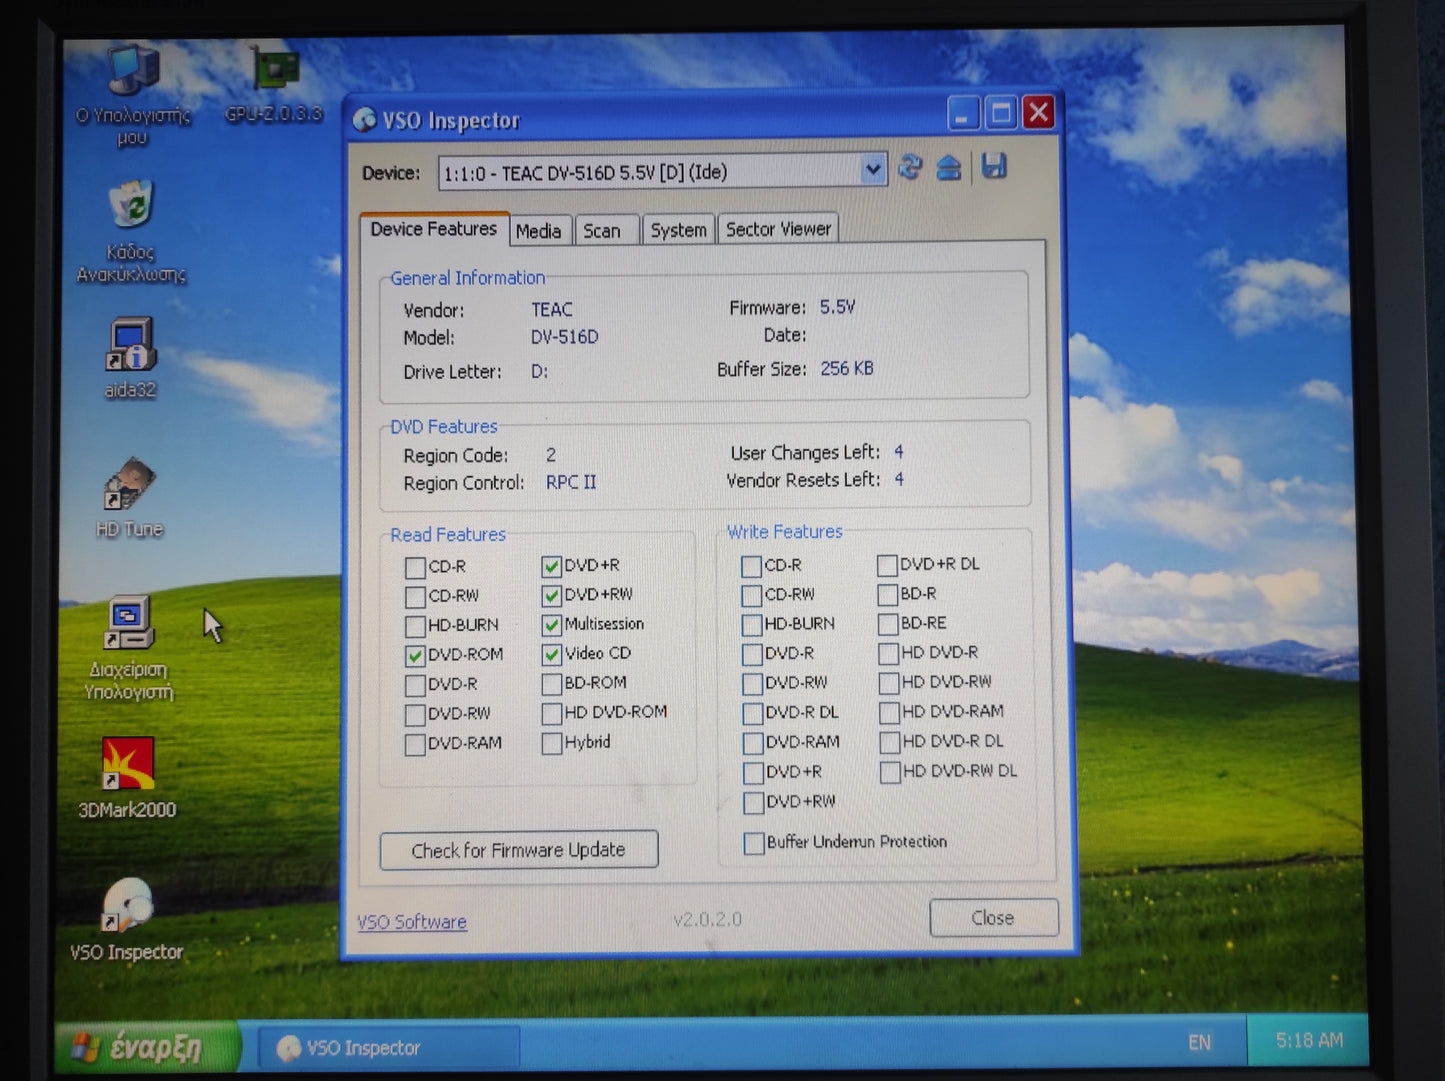The height and width of the screenshot is (1081, 1445).
Task: Open the Sector Viewer tab
Action: coord(778,230)
